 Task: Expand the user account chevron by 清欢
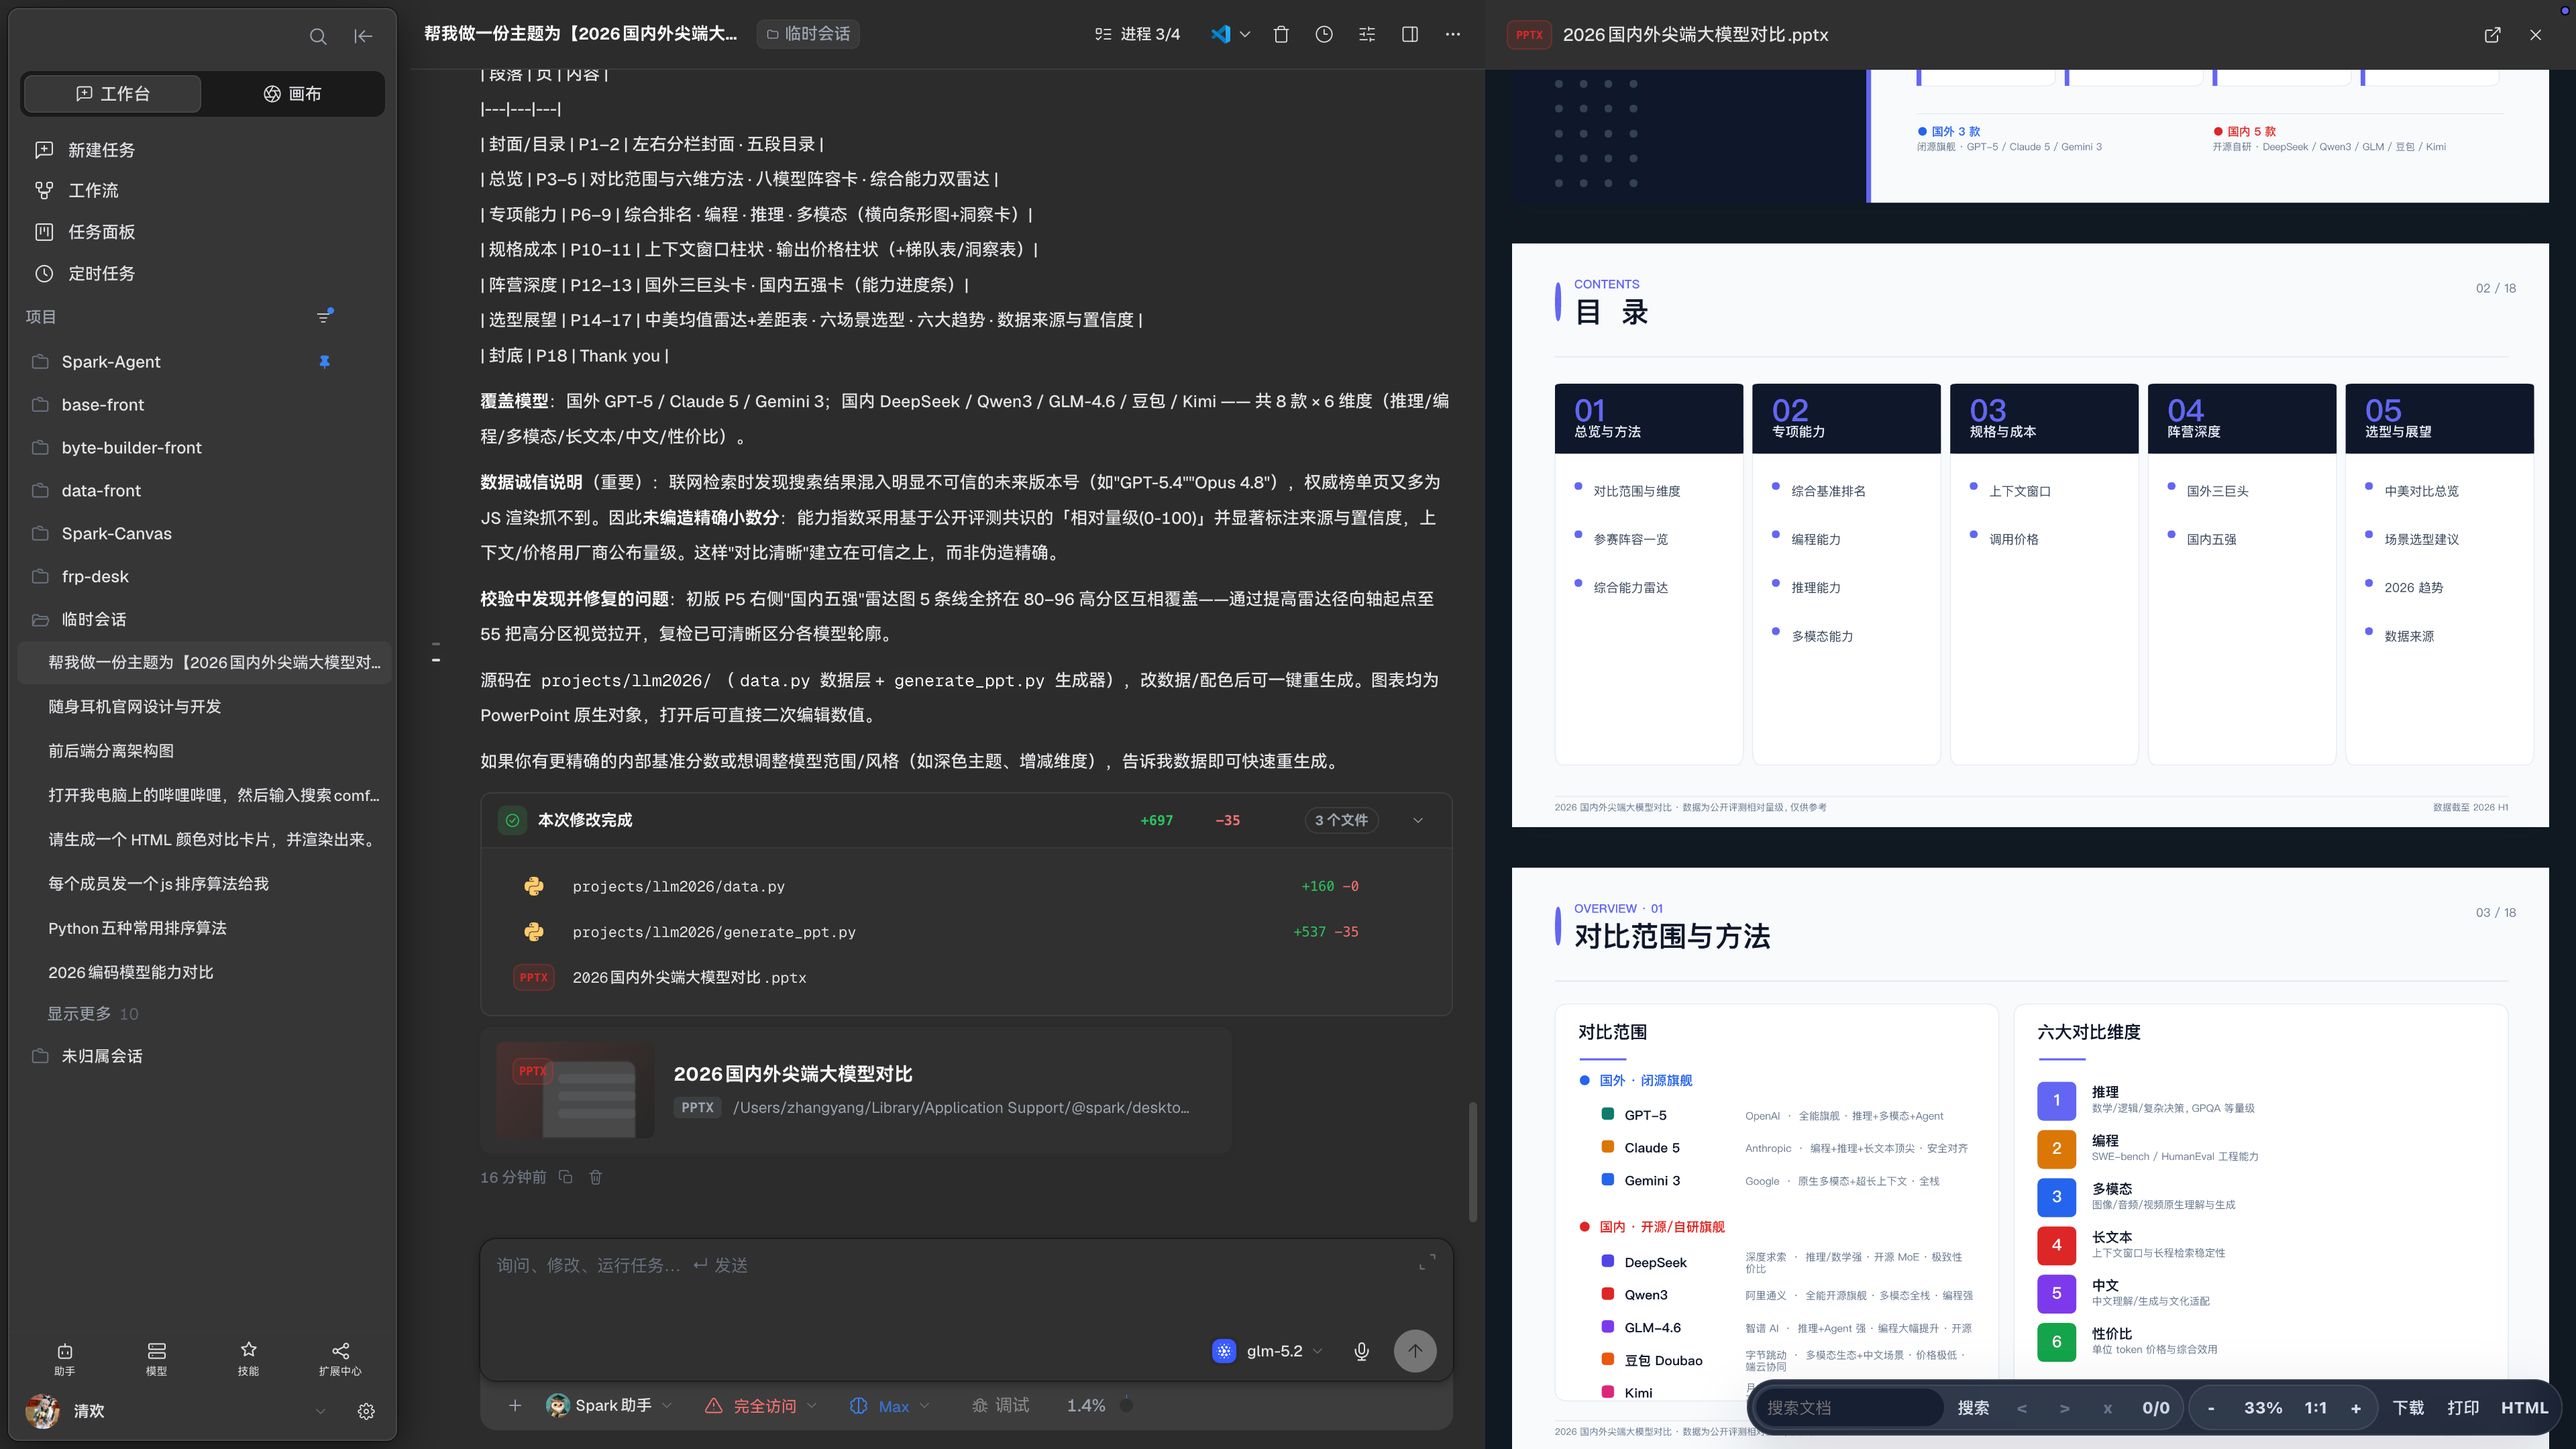(x=320, y=1411)
